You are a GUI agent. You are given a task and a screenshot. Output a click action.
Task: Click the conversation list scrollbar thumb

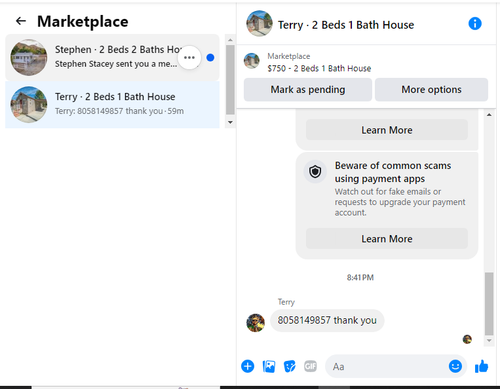(230, 80)
